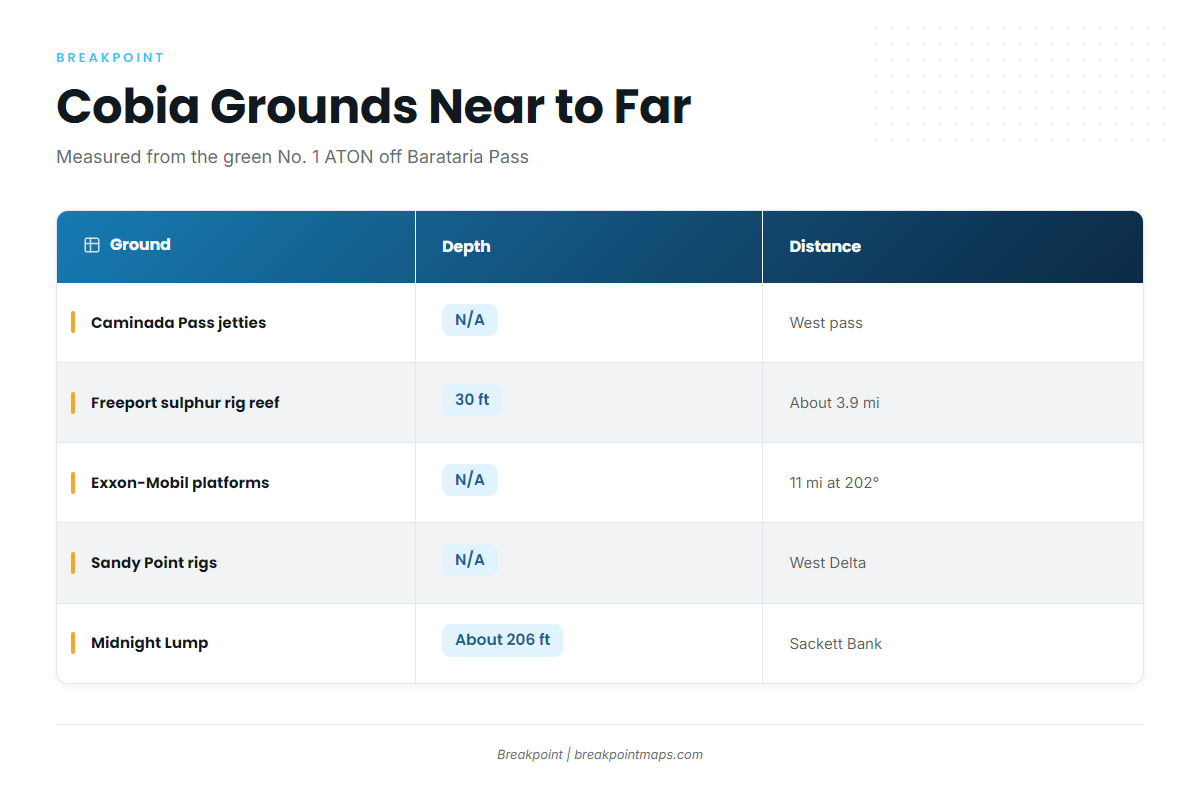Screen dimensions: 1200x789
Task: Select the About 206 ft depth badge
Action: coord(503,640)
